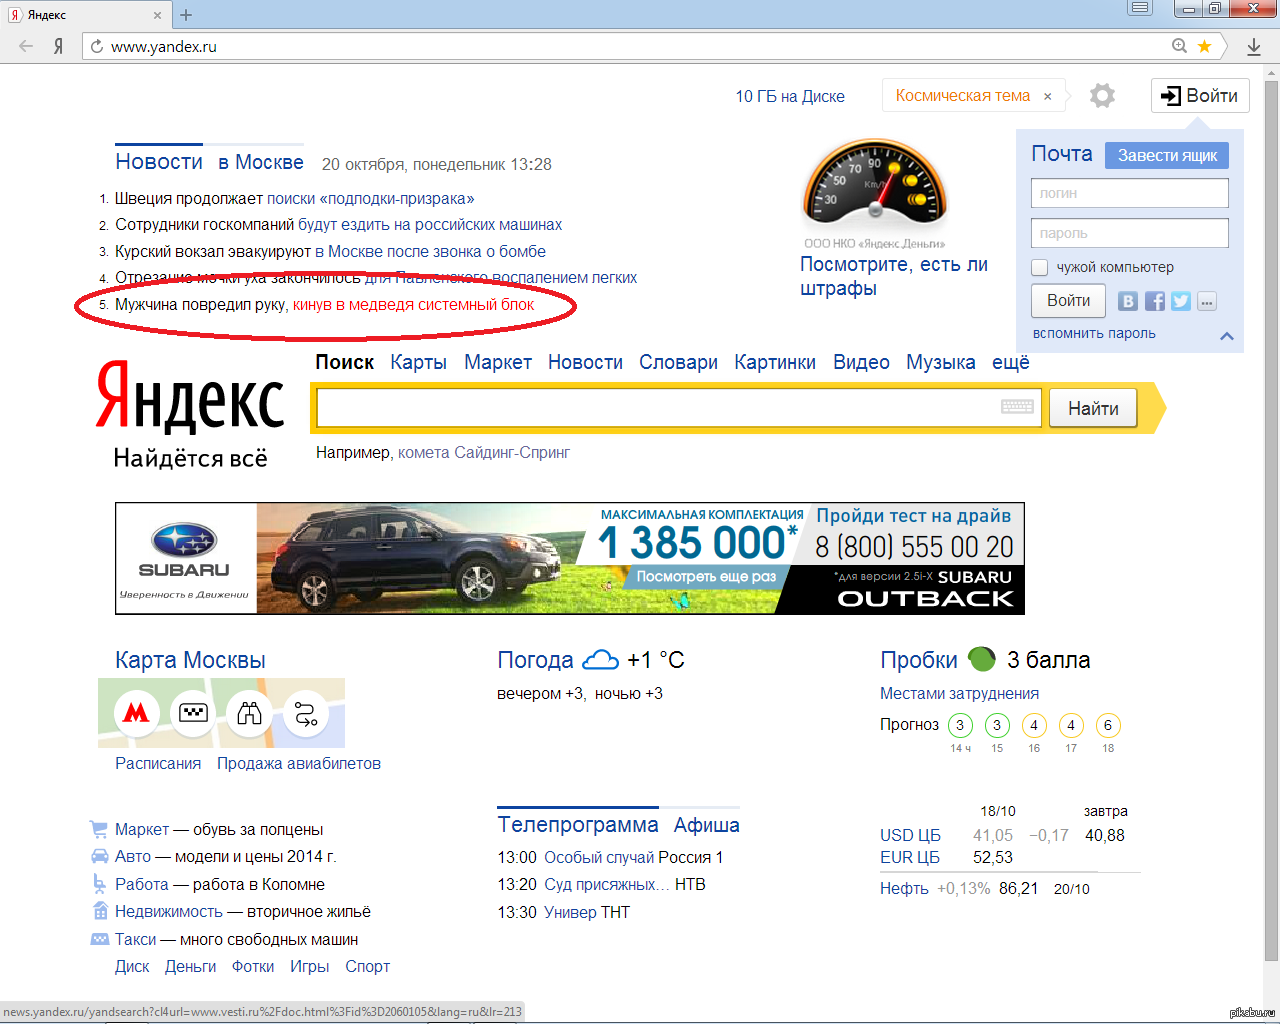
Task: Click the bookmark star in address bar
Action: (1205, 46)
